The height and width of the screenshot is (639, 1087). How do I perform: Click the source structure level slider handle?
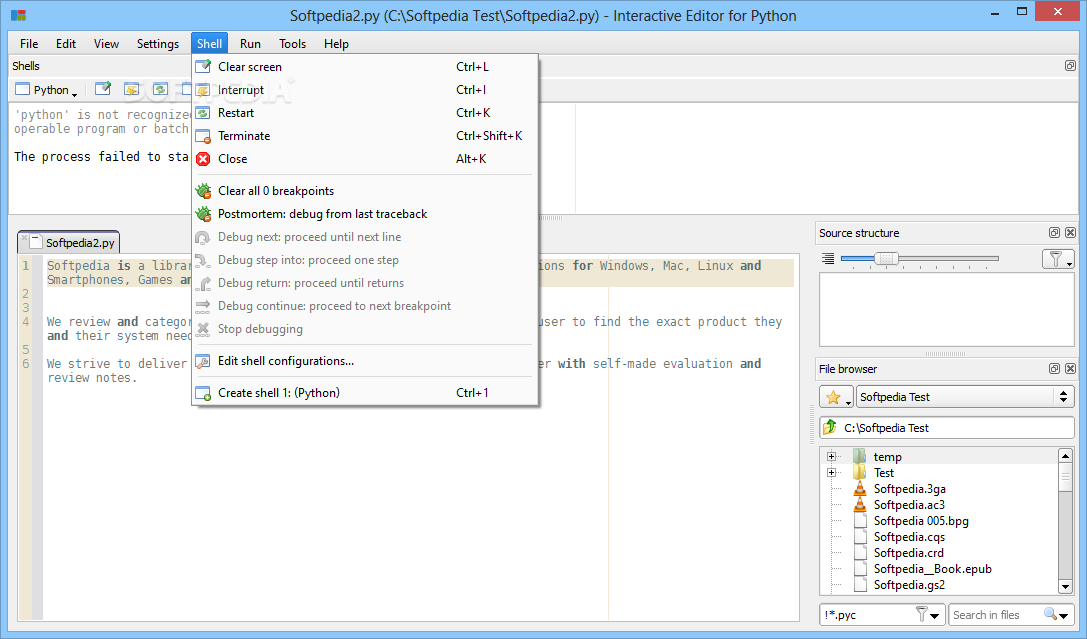click(886, 259)
